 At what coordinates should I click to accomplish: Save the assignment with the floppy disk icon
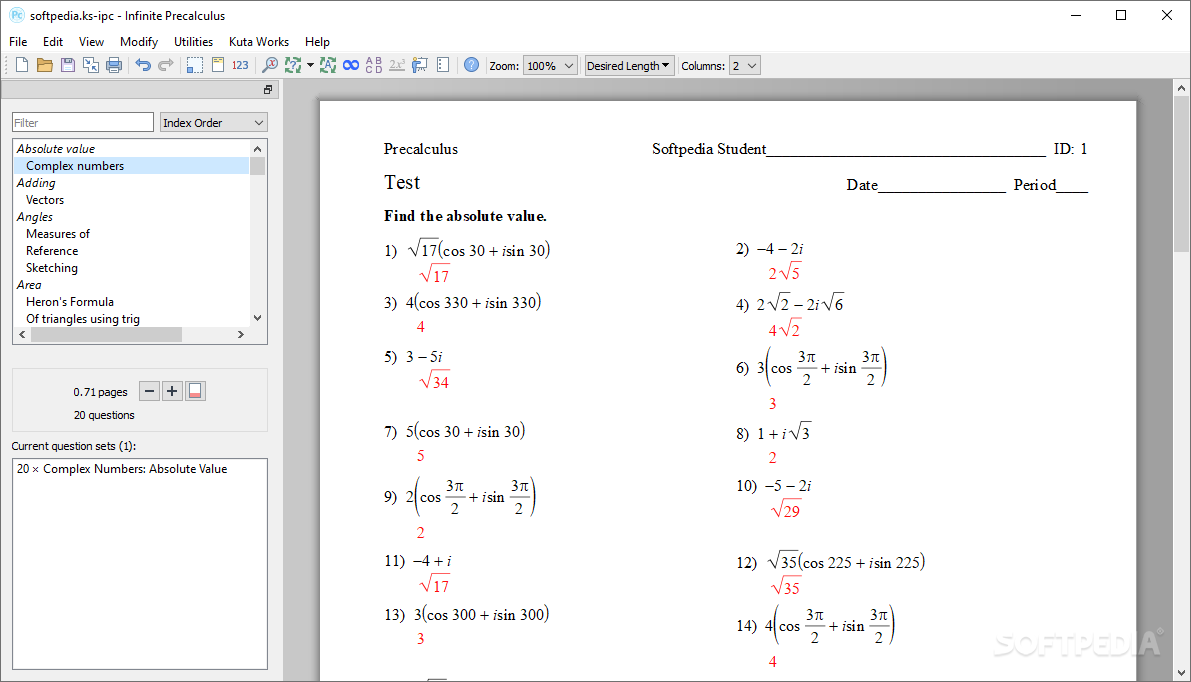coord(68,65)
